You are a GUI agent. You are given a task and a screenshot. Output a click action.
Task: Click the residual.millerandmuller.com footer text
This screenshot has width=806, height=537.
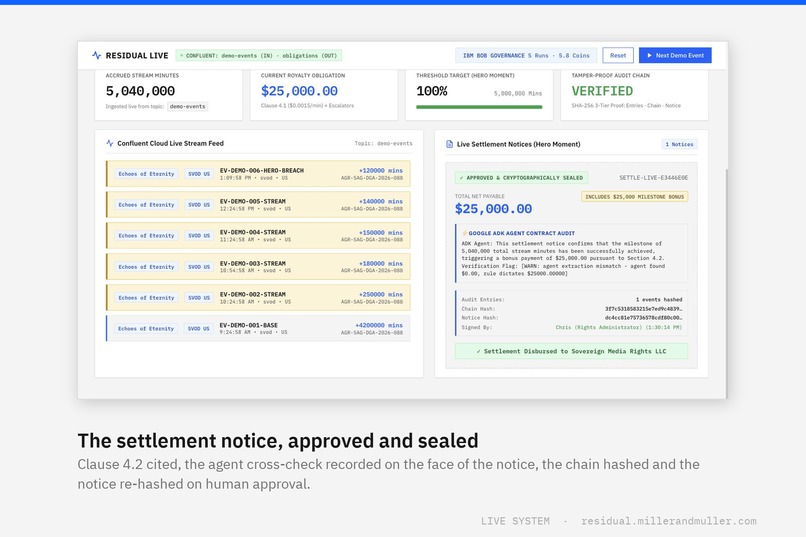tap(669, 521)
